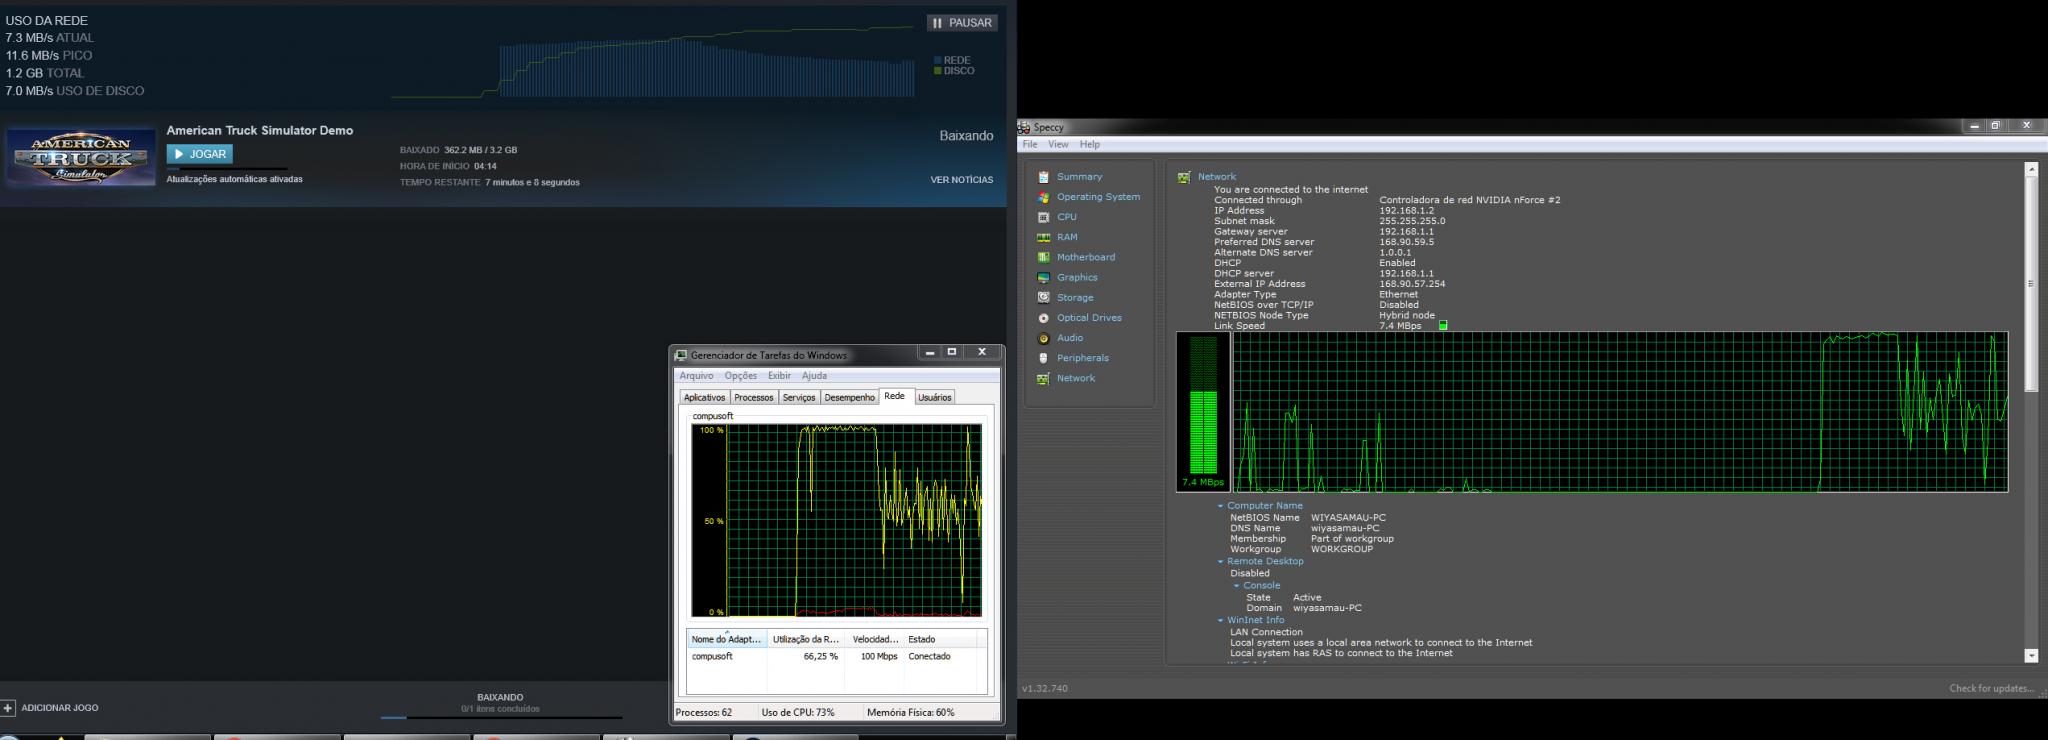This screenshot has width=2048, height=740.
Task: Switch to the Aplicativos tab
Action: coord(704,397)
